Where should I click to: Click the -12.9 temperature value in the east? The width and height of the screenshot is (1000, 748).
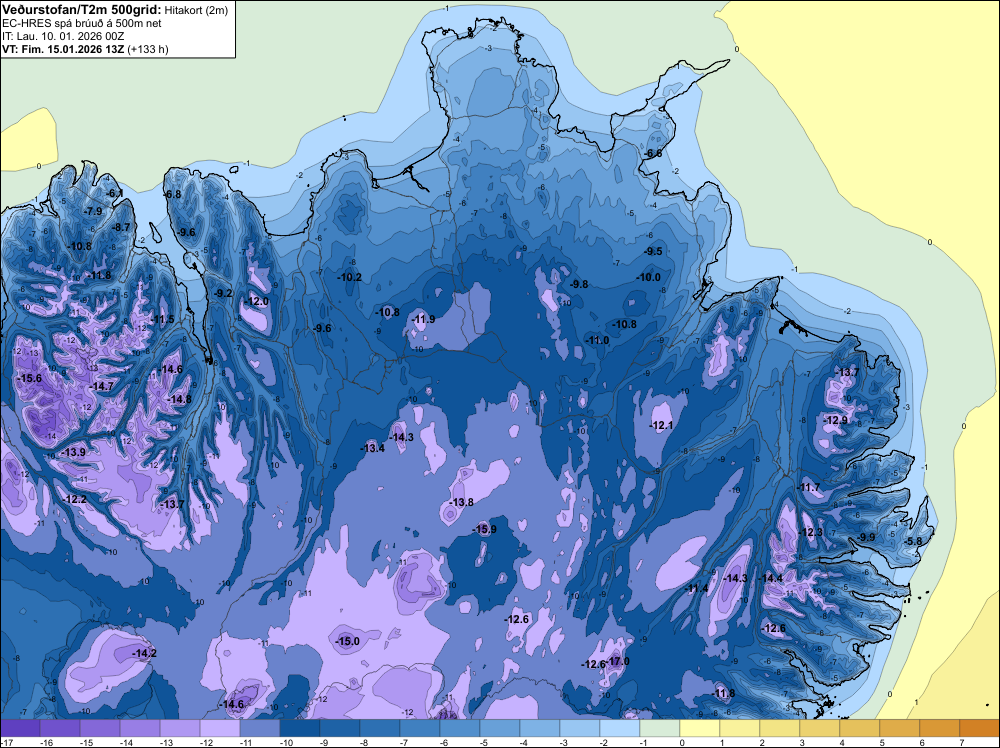(x=836, y=420)
